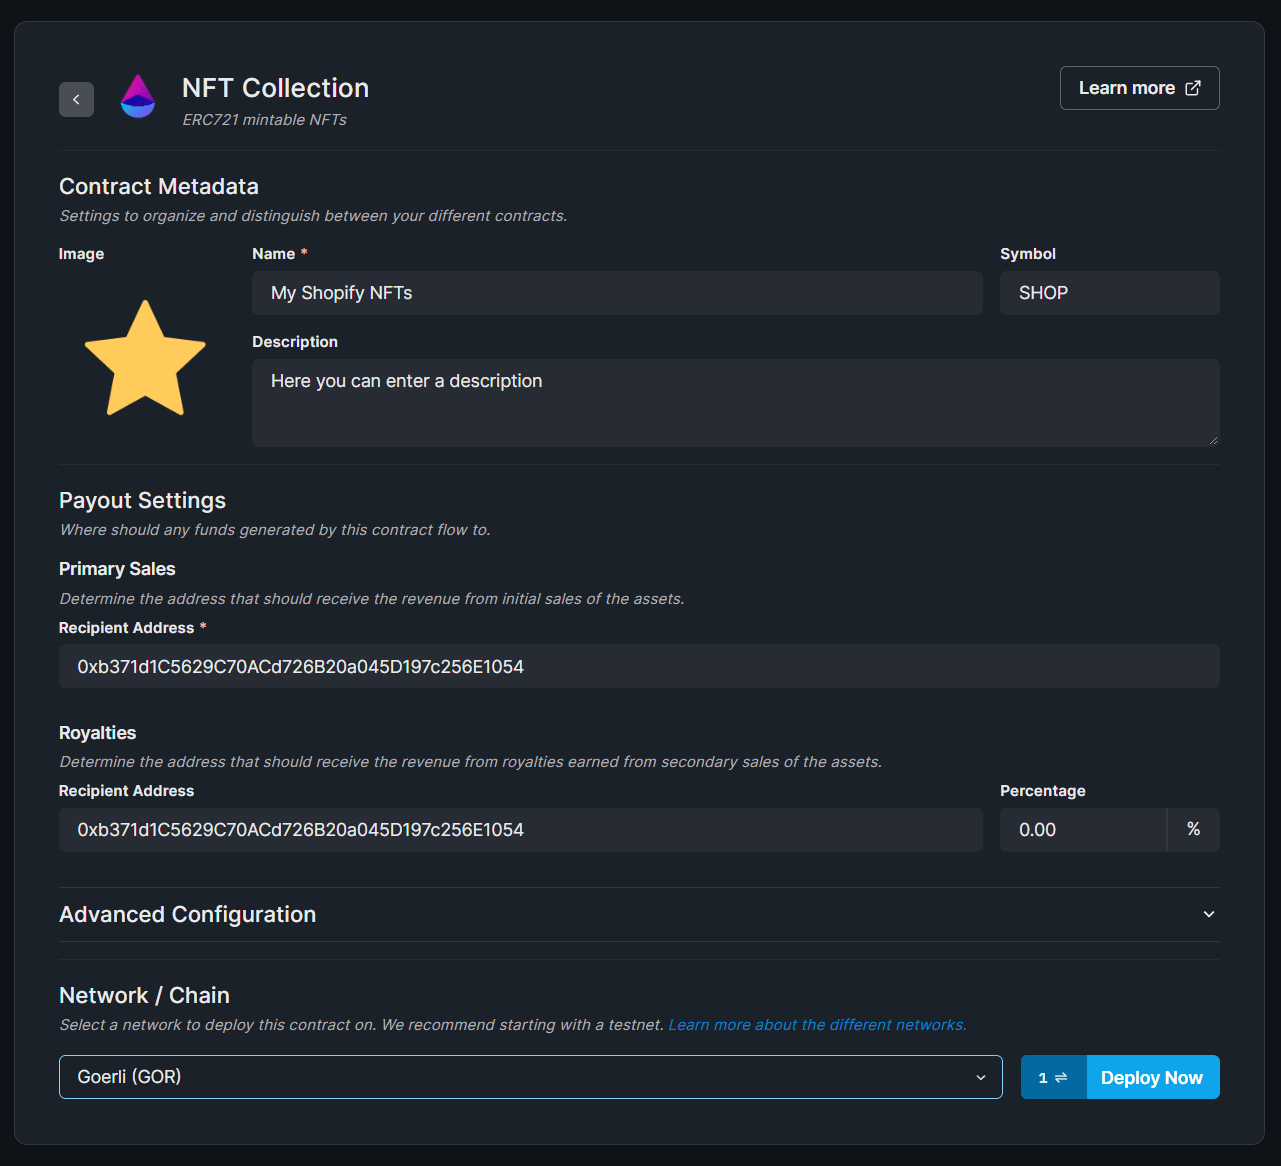Click the chevron on the Goerli network selector

(979, 1077)
